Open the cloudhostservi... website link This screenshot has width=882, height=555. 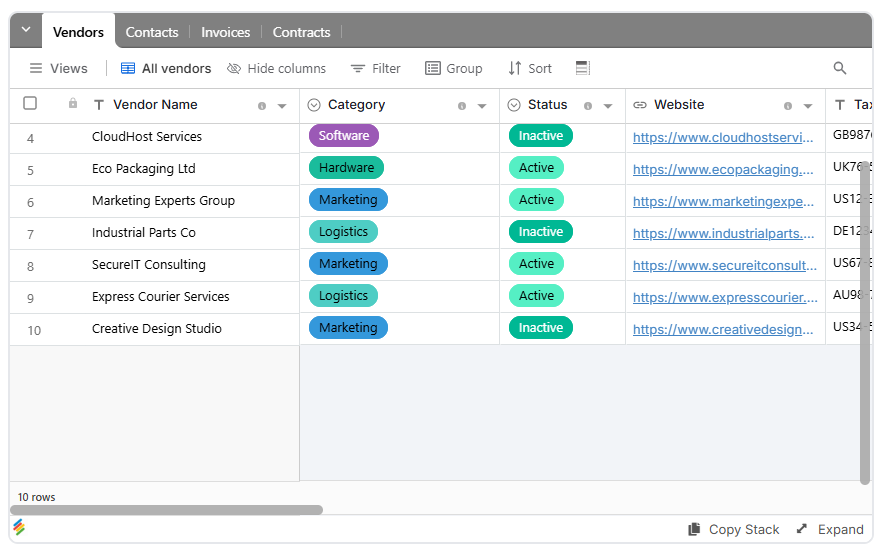[723, 137]
